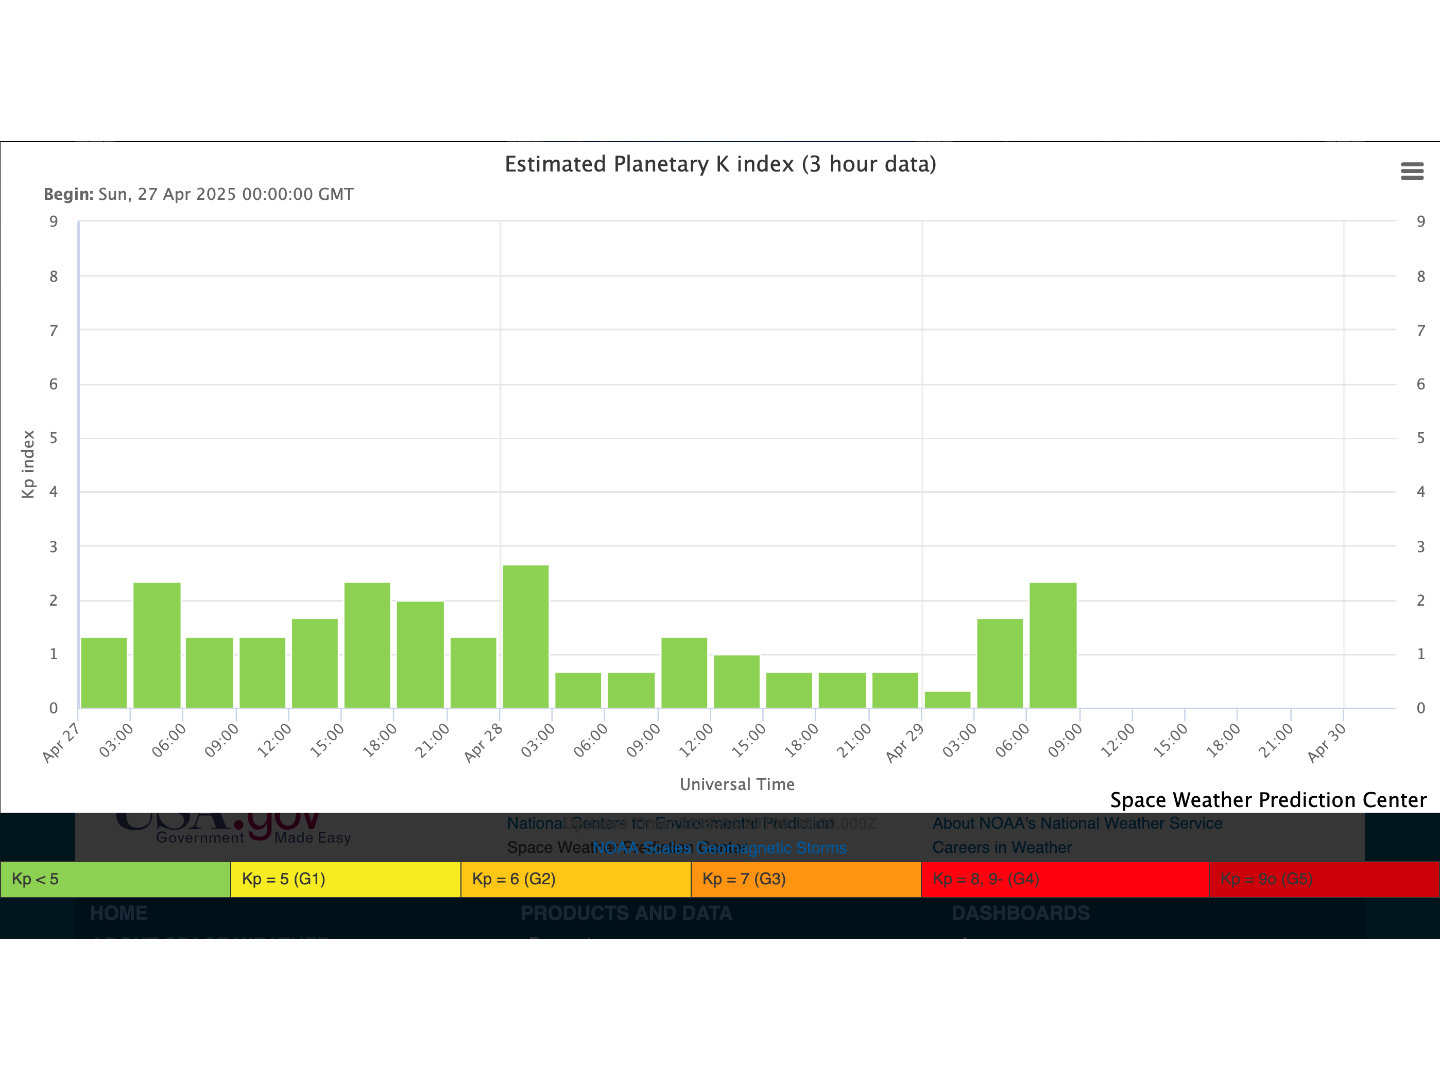Open the PRODUCTS AND DATA menu
The width and height of the screenshot is (1440, 1080).
pyautogui.click(x=626, y=913)
